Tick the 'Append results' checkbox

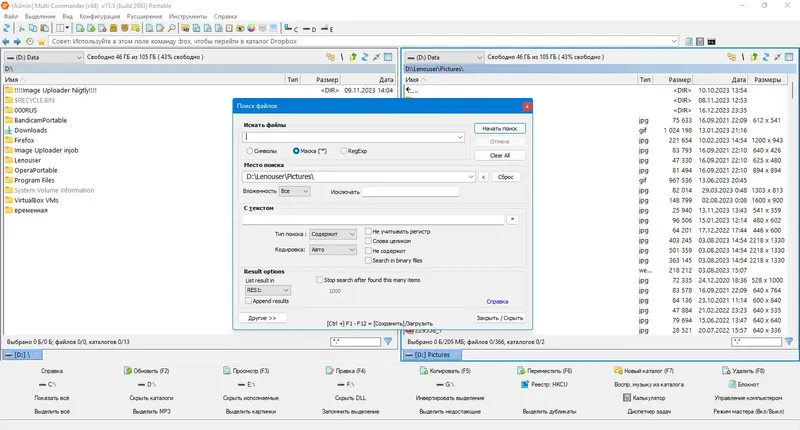(248, 301)
